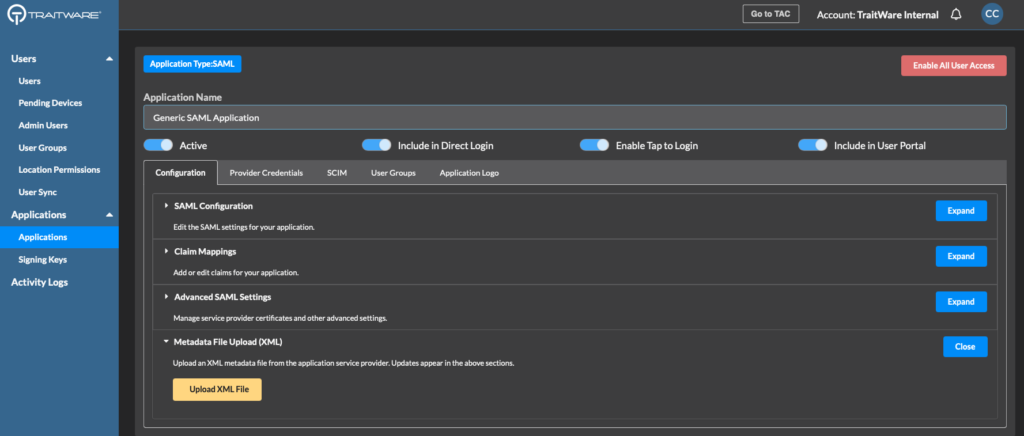The image size is (1024, 436).
Task: Click the Claim Mappings heading
Action: (x=205, y=251)
